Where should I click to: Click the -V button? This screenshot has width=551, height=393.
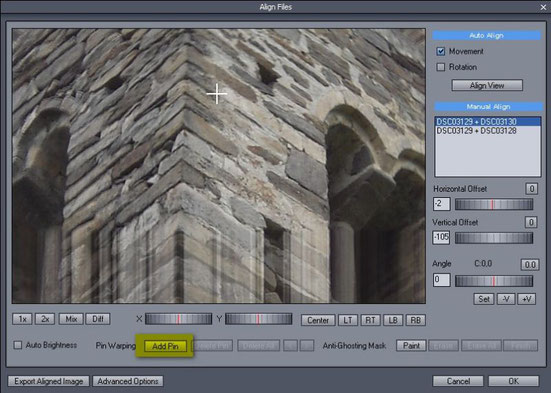tap(506, 299)
